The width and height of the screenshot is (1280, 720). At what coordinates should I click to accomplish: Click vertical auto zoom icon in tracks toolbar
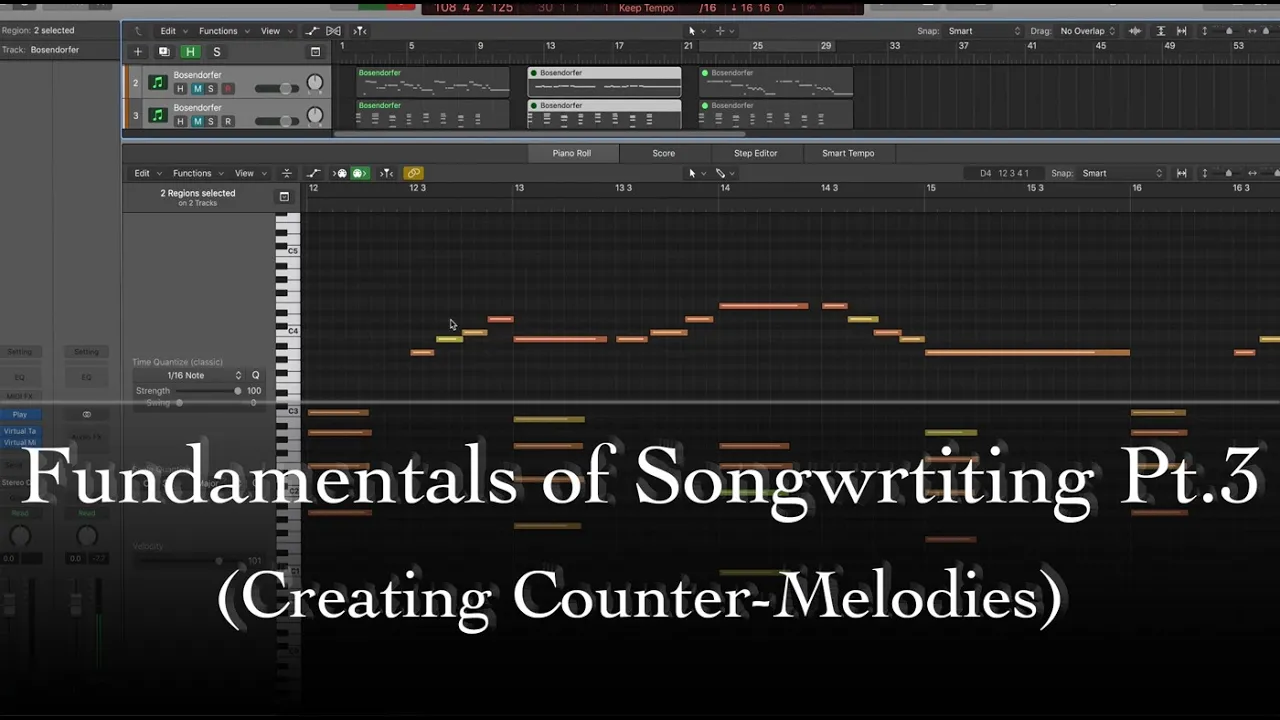[x=1161, y=31]
